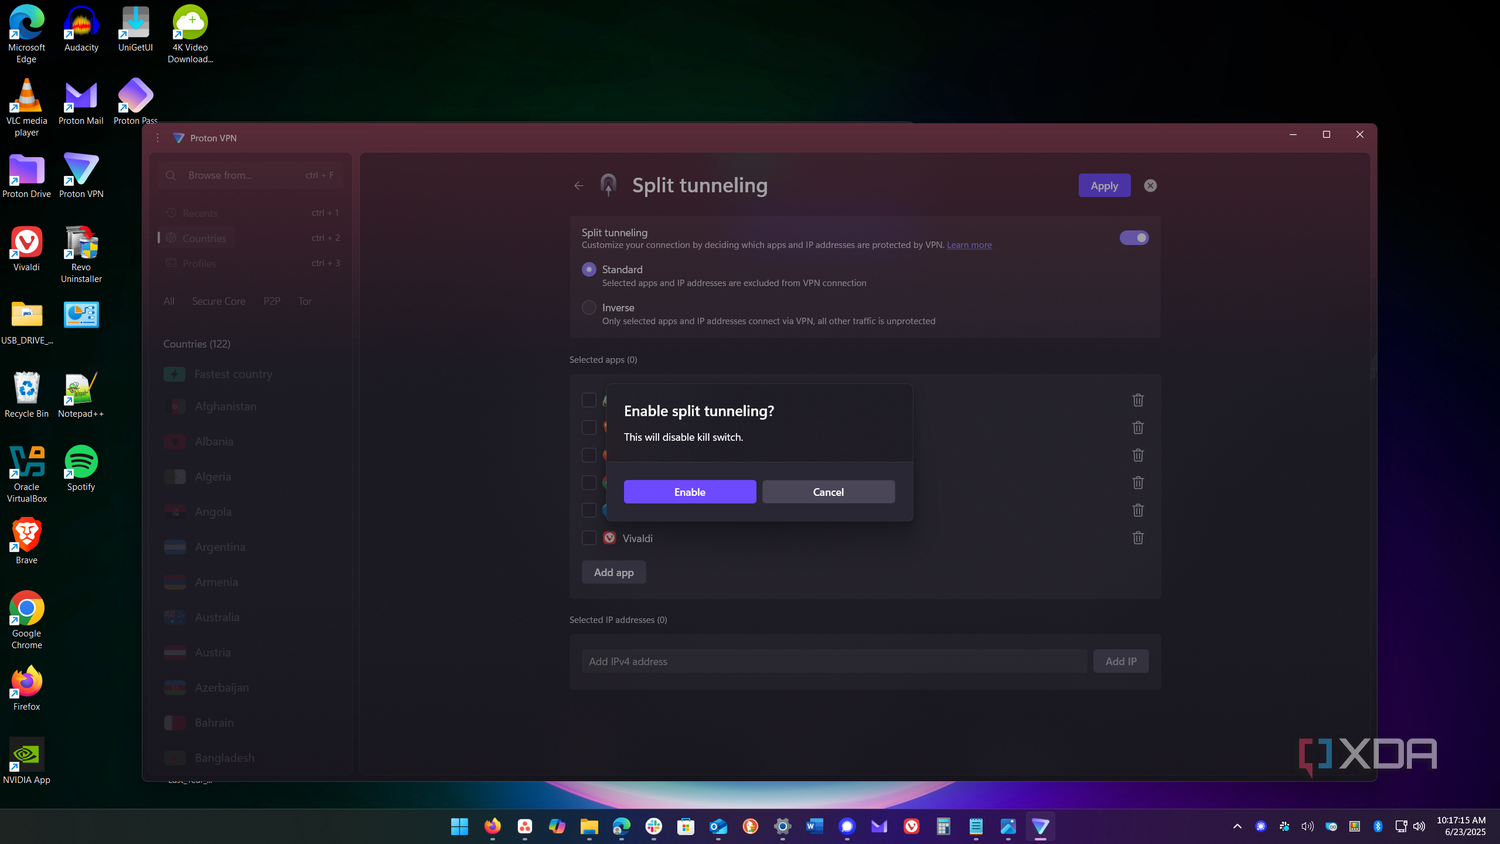Click the Add IP button

(1121, 661)
